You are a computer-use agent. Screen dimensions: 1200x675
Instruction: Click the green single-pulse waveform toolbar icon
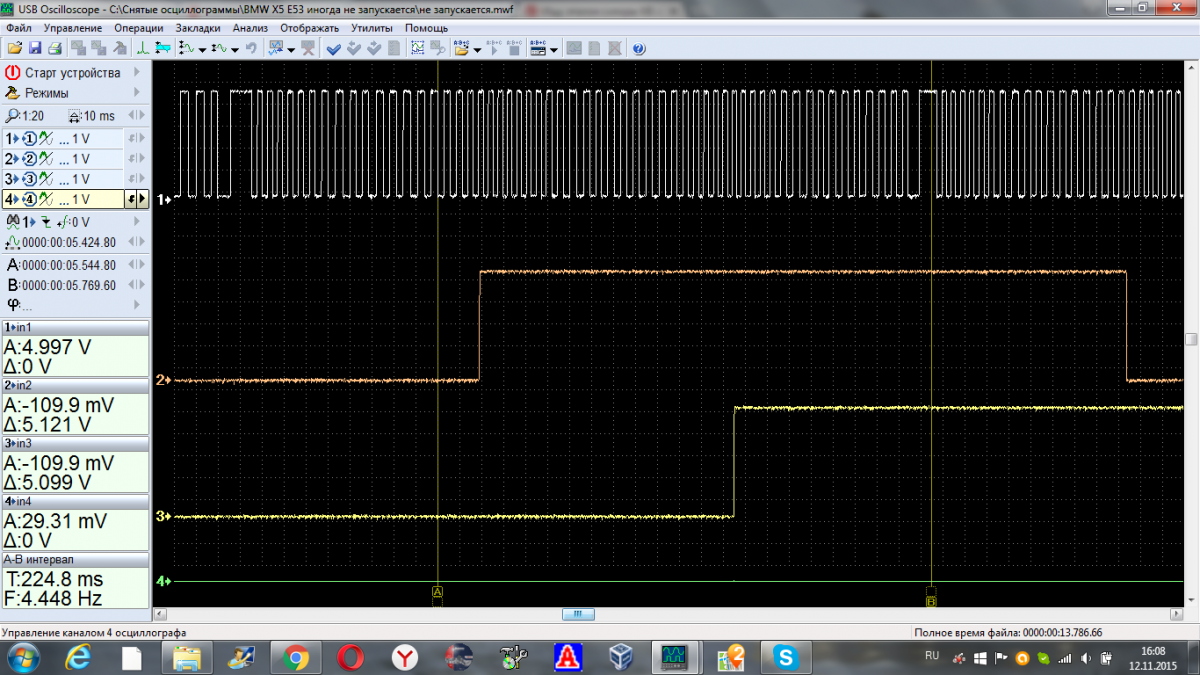pyautogui.click(x=143, y=48)
